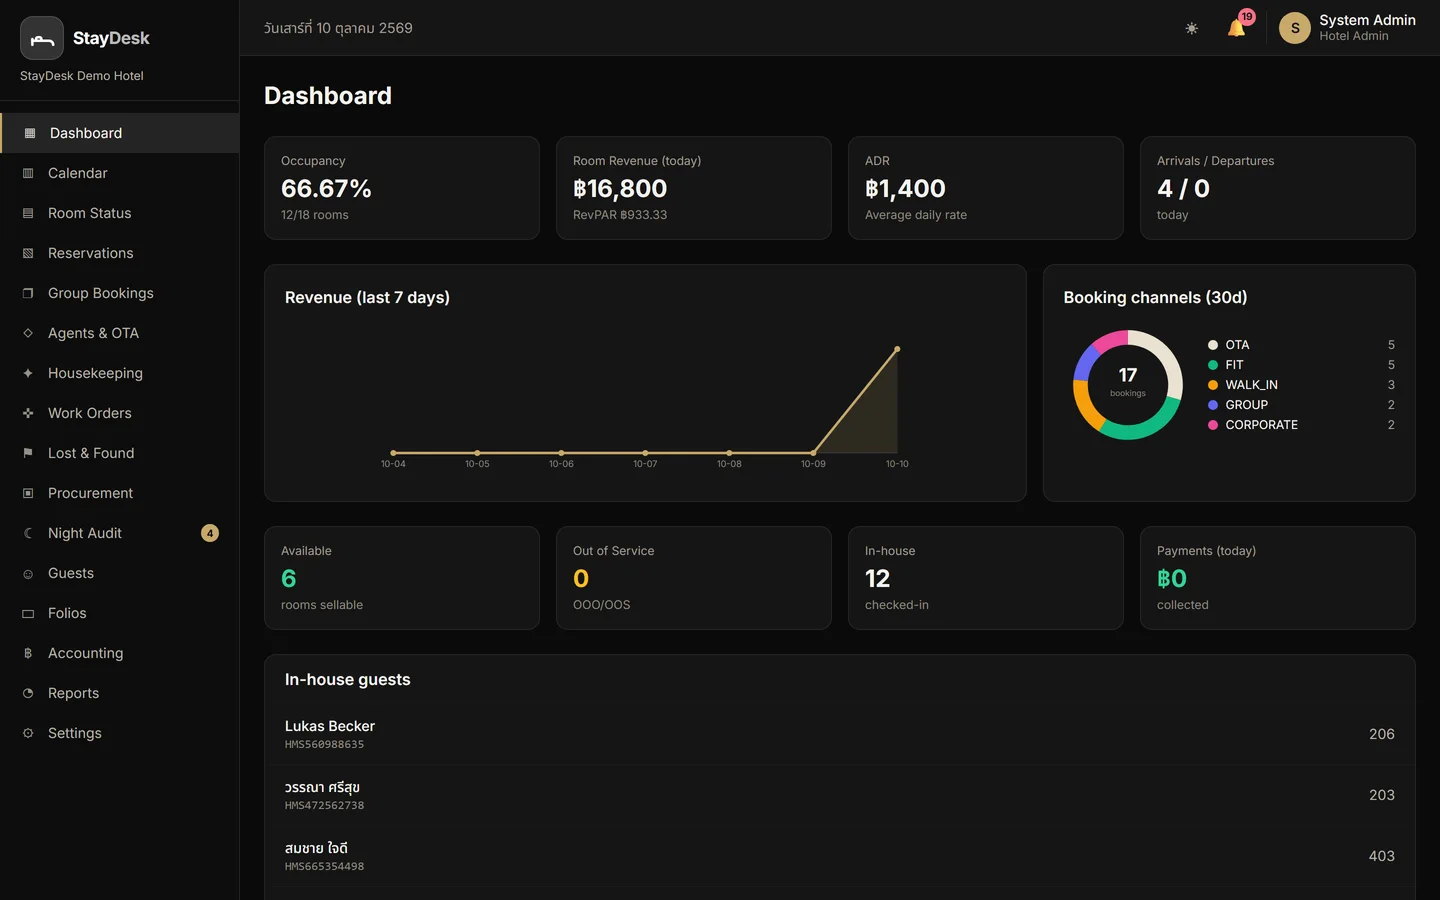This screenshot has width=1440, height=900.
Task: Open Procurement label in sidebar
Action: [90, 493]
